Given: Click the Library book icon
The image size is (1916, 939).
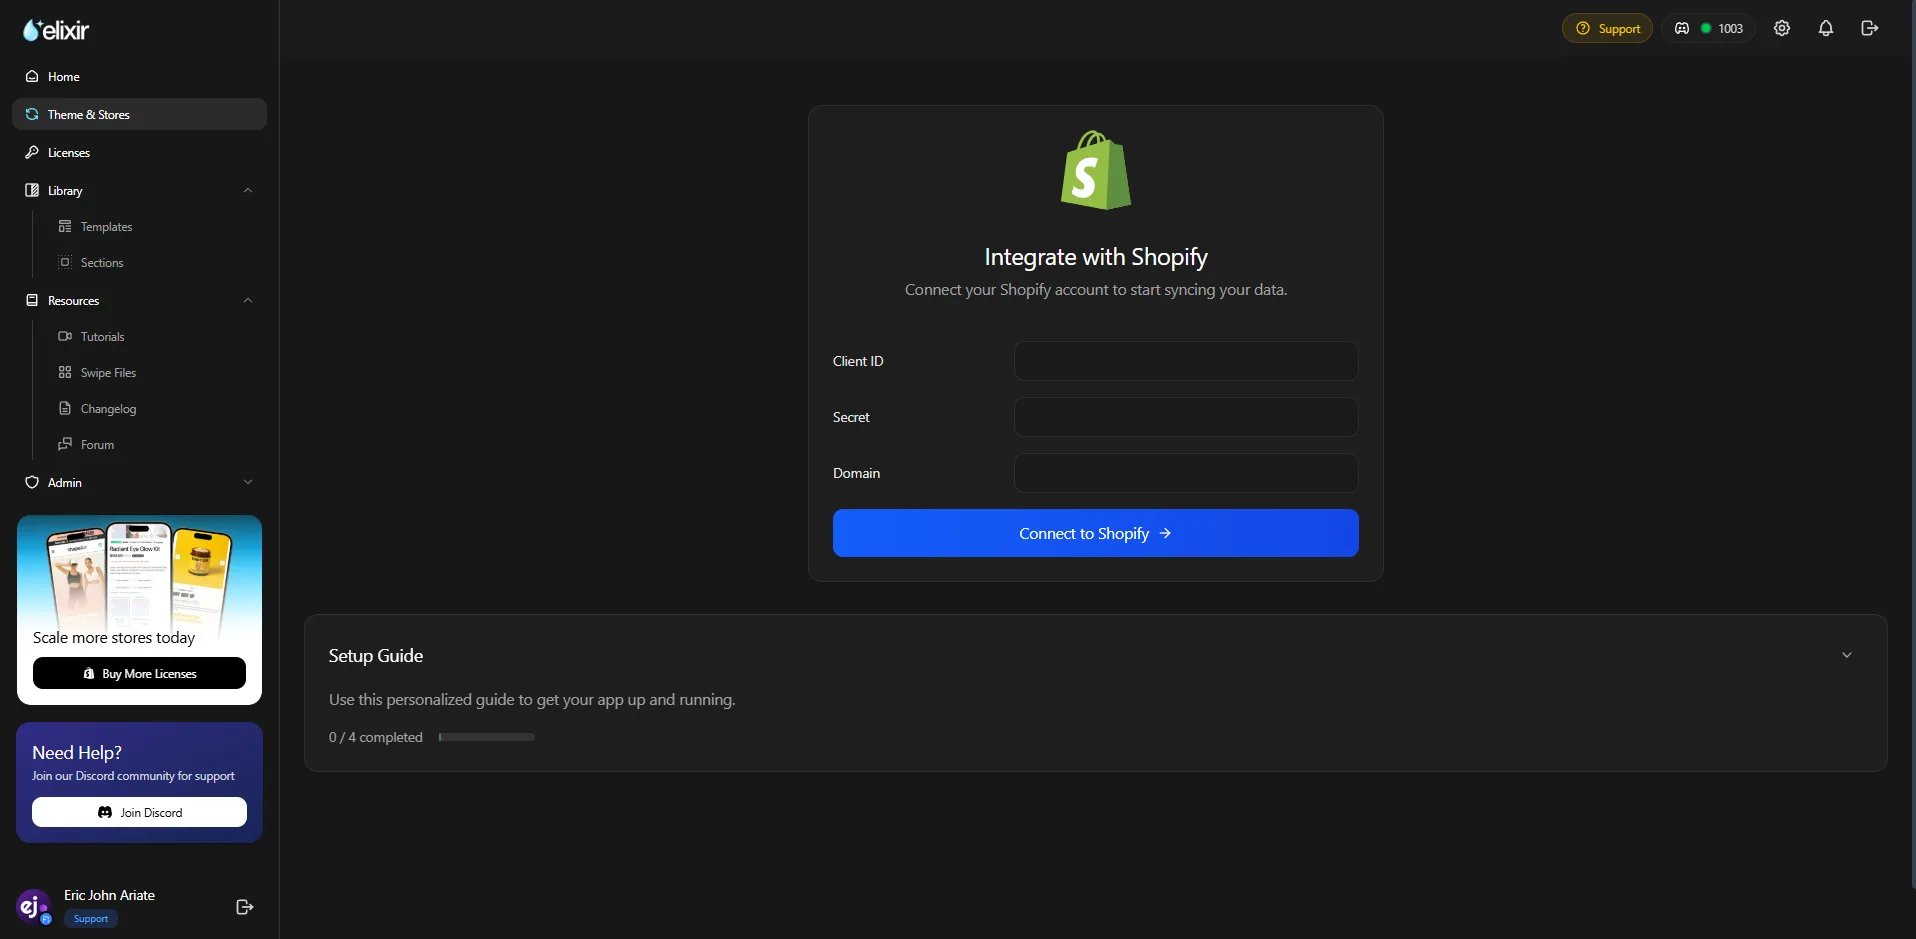Looking at the screenshot, I should tap(32, 190).
